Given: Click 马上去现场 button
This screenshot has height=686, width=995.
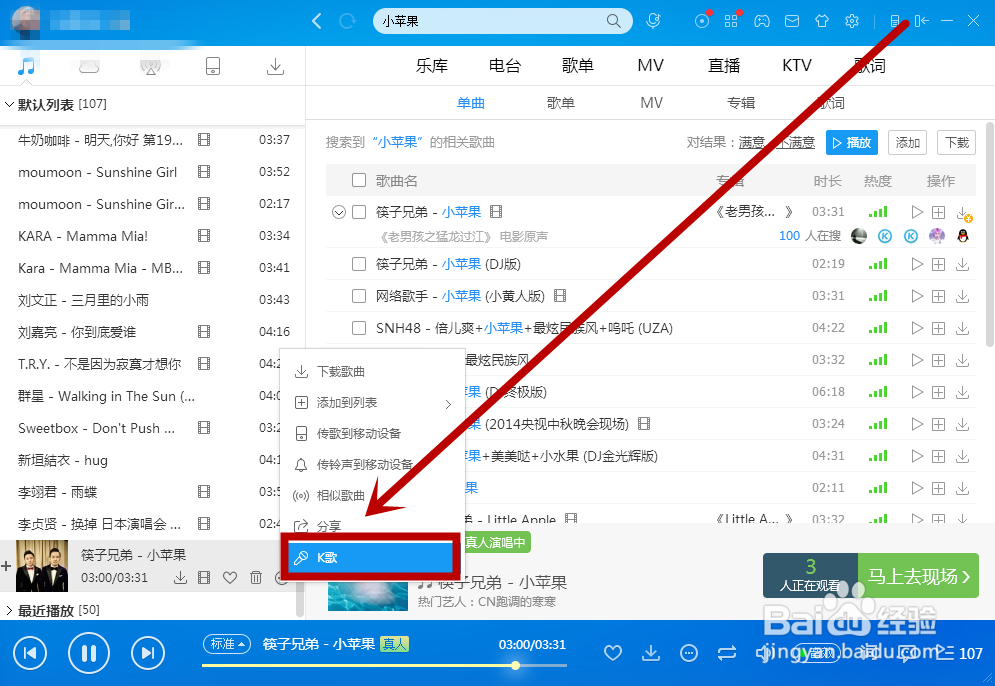Looking at the screenshot, I should (x=918, y=576).
